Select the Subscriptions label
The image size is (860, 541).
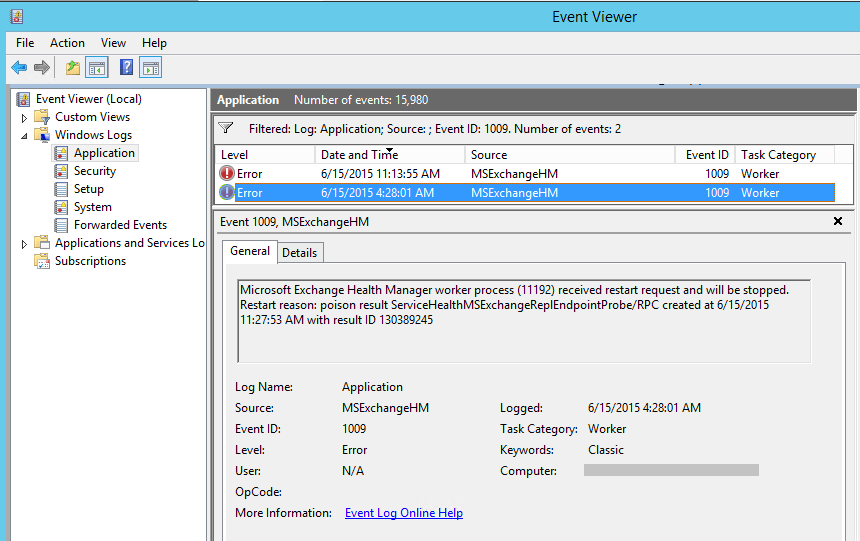90,261
